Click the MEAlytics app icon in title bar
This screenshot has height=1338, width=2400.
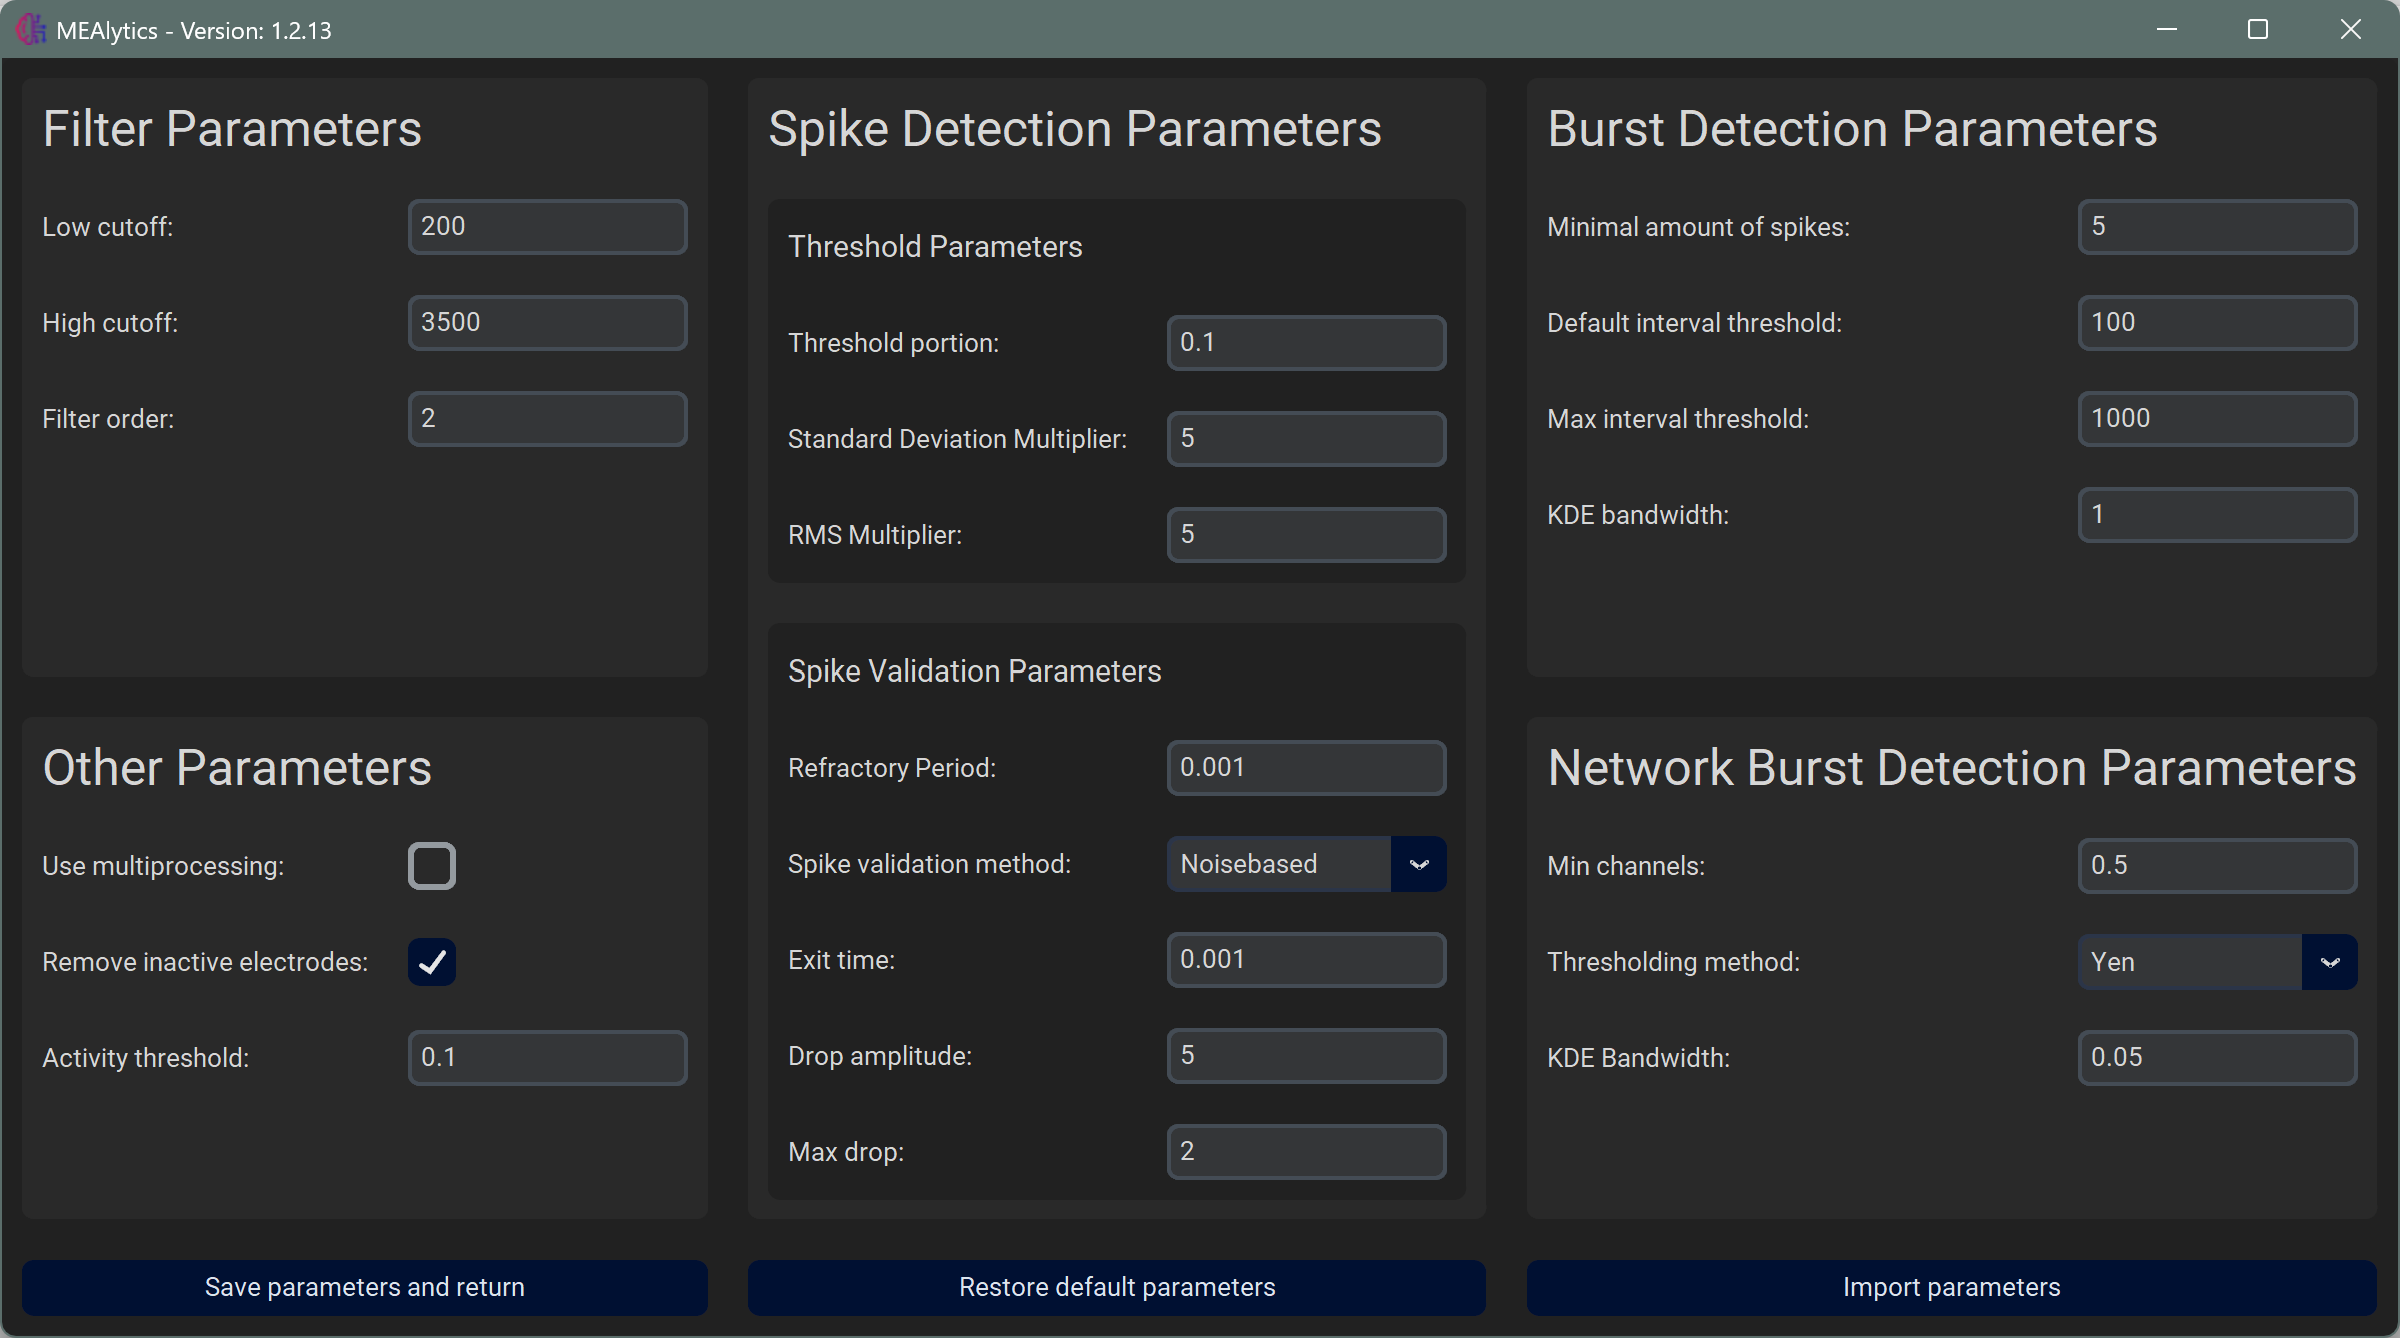click(x=30, y=30)
